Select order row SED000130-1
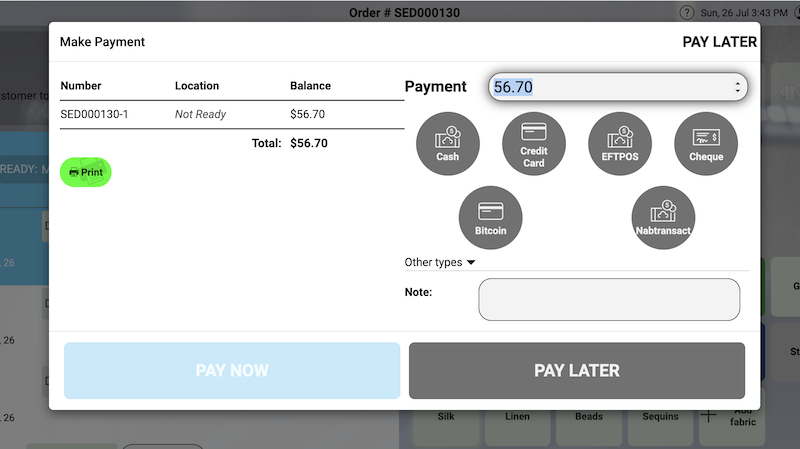 point(232,114)
